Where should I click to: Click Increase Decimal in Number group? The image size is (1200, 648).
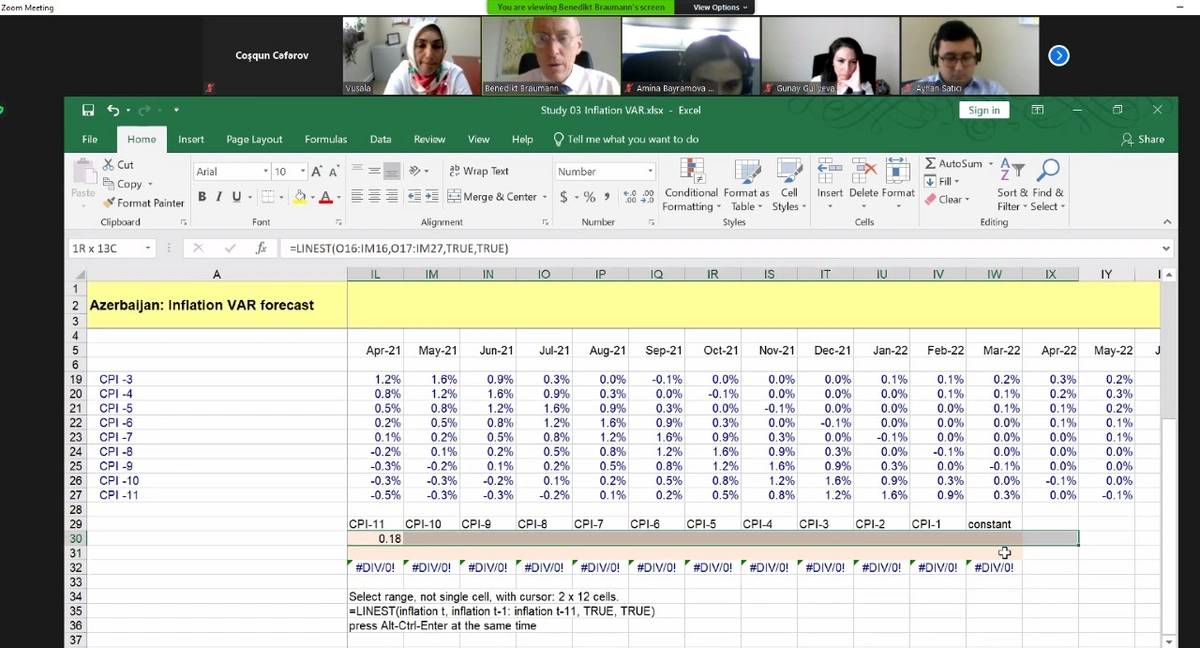(x=629, y=197)
